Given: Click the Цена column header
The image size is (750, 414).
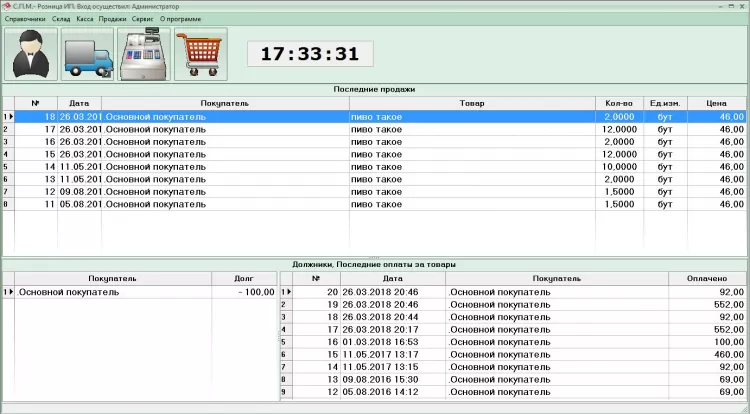Looking at the screenshot, I should pyautogui.click(x=717, y=103).
